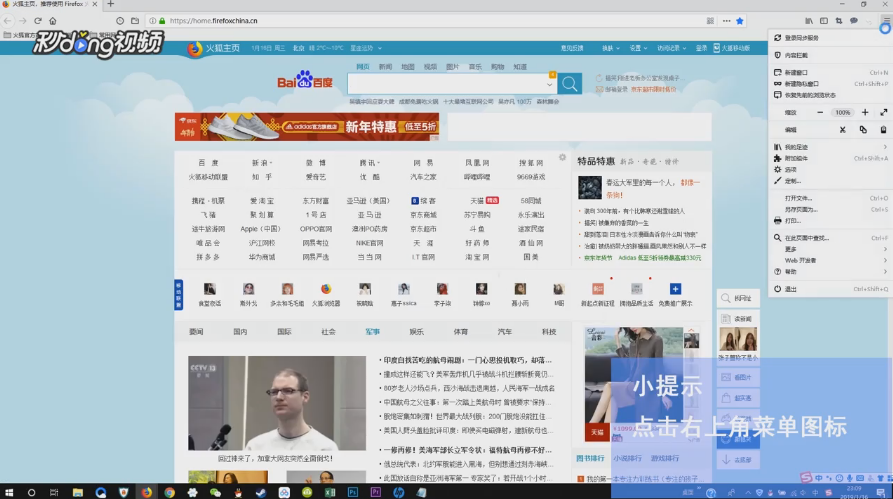This screenshot has width=893, height=499.
Task: Open the settings dropdown in blue header
Action: click(638, 48)
